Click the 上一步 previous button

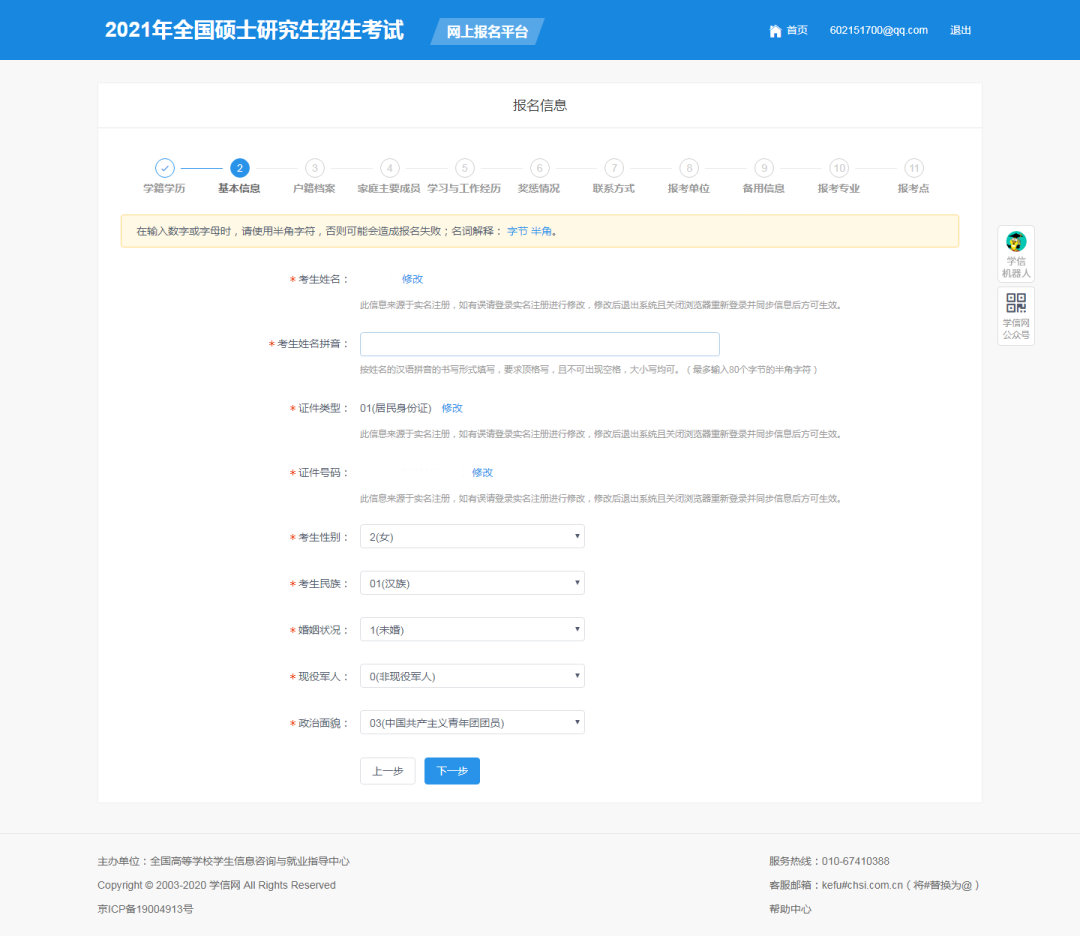(x=387, y=770)
